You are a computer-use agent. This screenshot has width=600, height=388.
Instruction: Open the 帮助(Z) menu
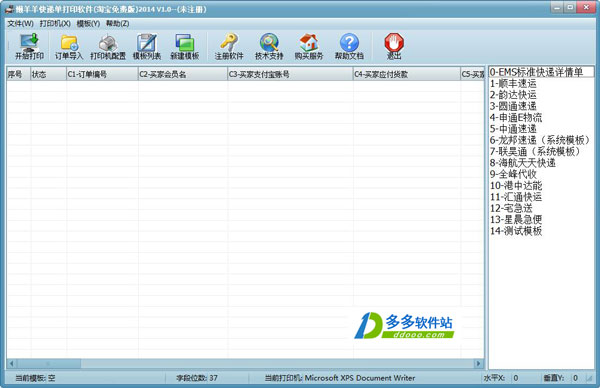pos(117,24)
